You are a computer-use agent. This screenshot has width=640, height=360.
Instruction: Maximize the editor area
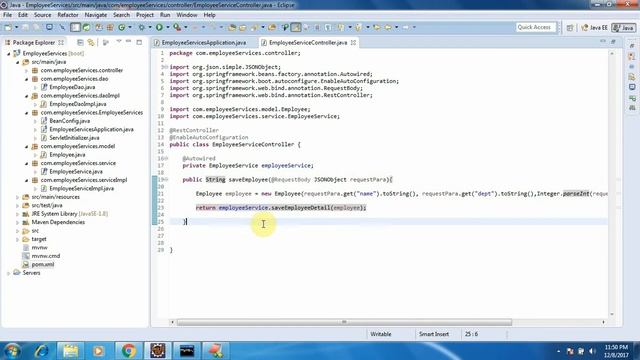pos(613,42)
